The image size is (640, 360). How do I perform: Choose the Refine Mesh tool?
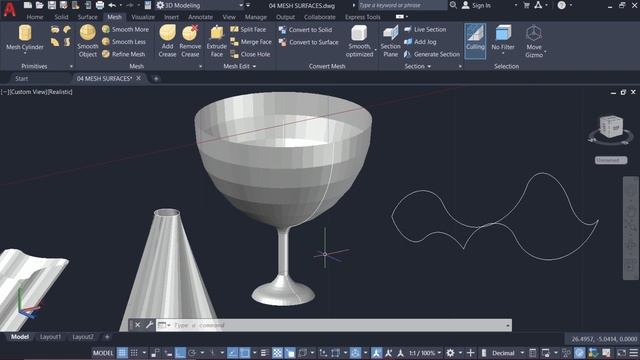[123, 54]
